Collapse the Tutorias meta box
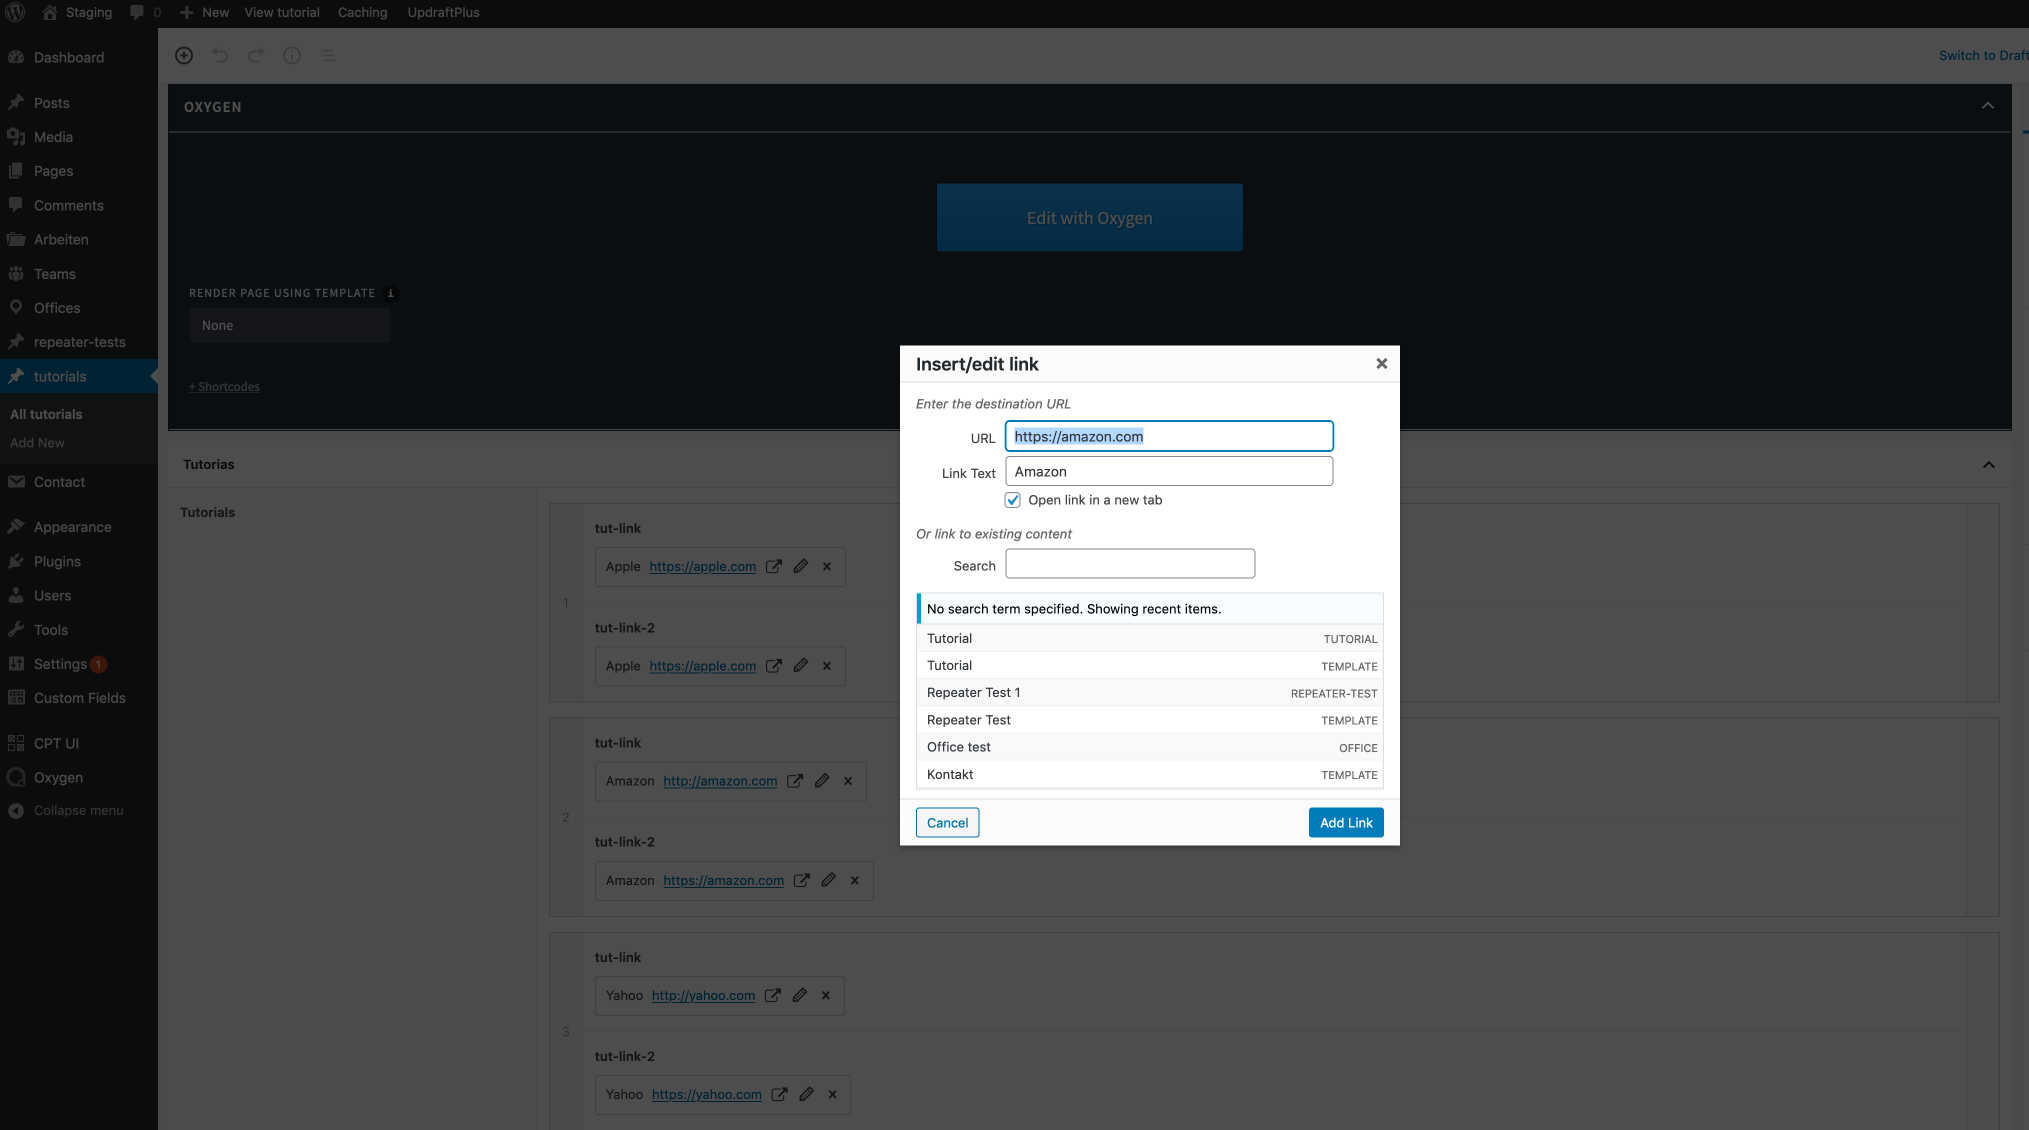Viewport: 2029px width, 1130px height. coord(1989,465)
